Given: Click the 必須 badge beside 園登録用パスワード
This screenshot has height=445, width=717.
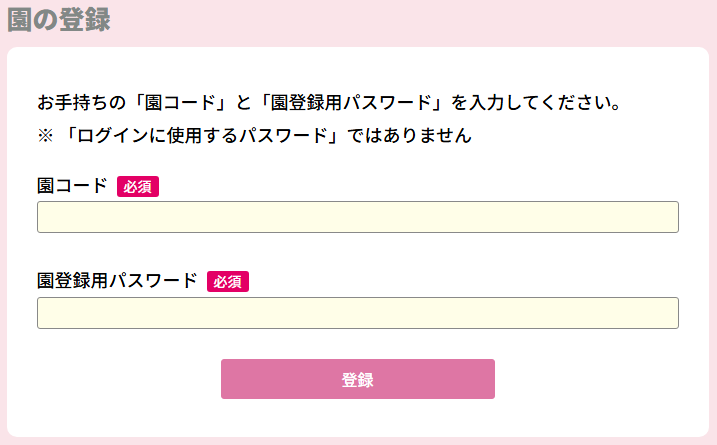Looking at the screenshot, I should tap(228, 282).
